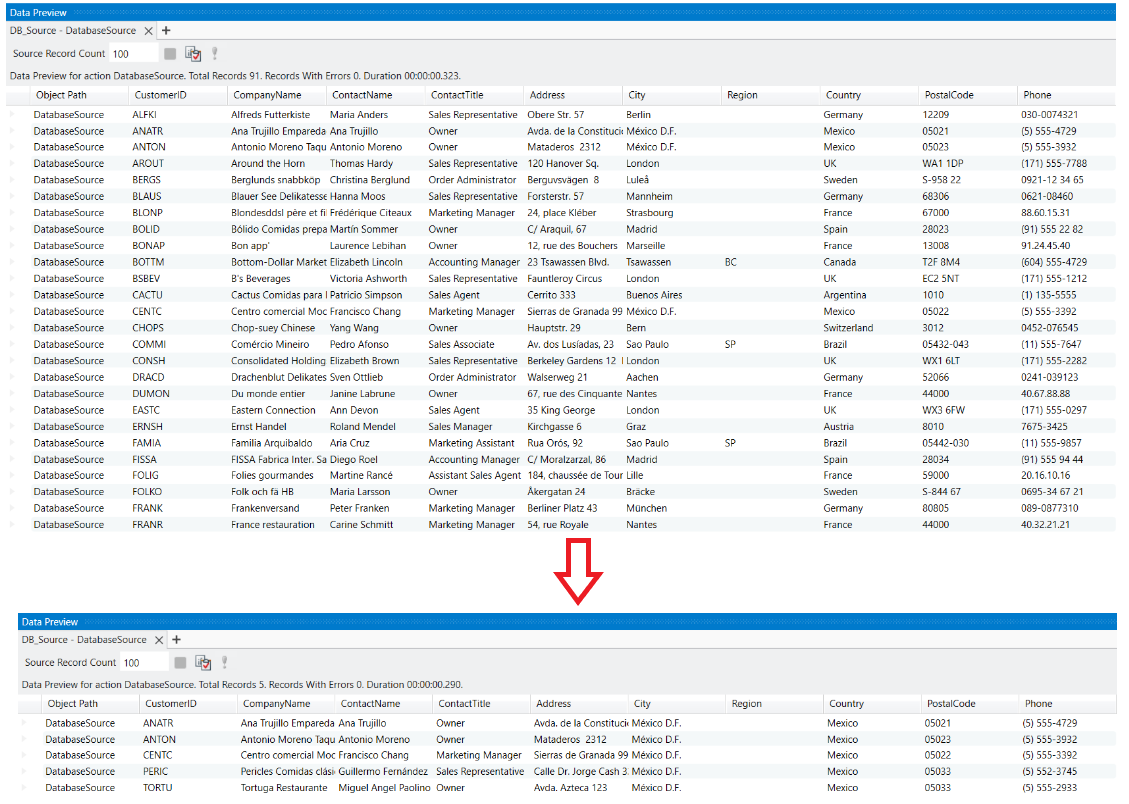Click the record validation icon in the upper preview
Image resolution: width=1129 pixels, height=804 pixels.
(193, 54)
